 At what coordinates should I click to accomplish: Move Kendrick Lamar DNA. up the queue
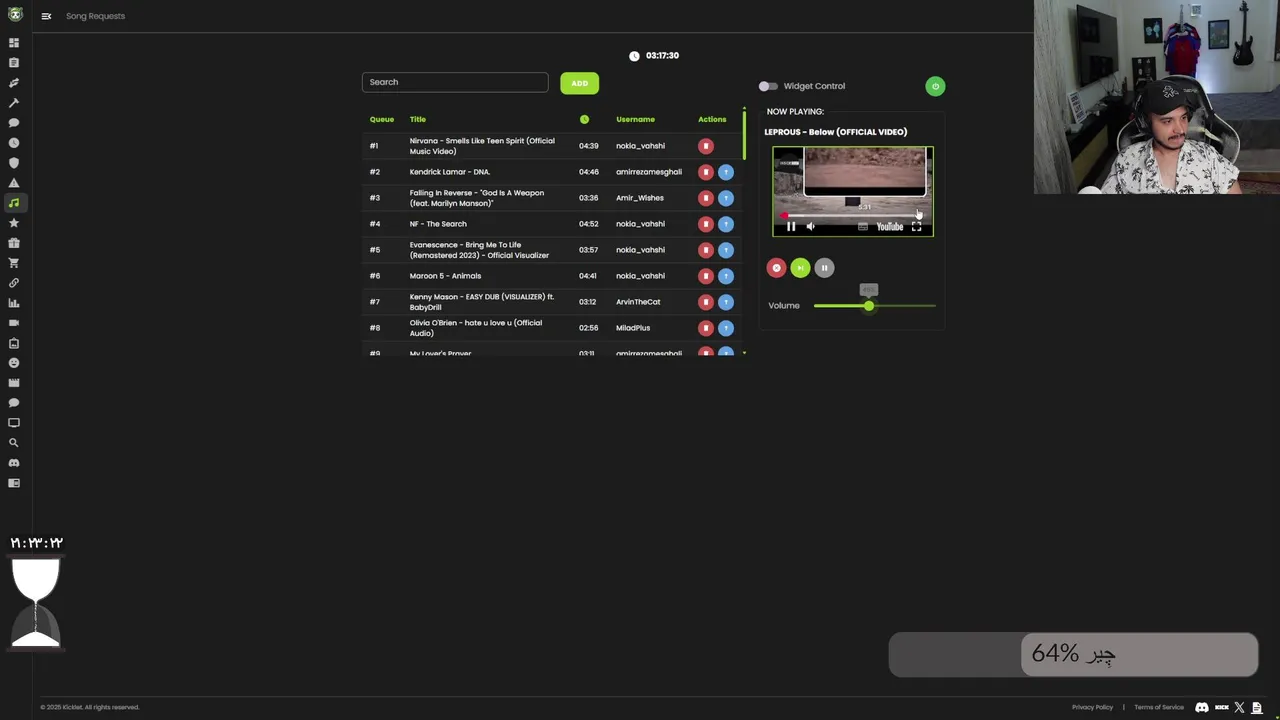pyautogui.click(x=726, y=172)
